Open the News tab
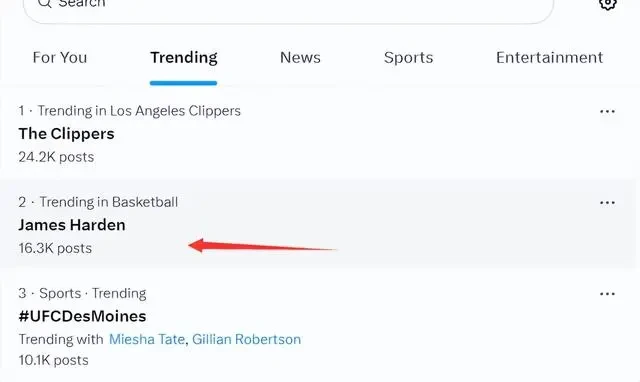 [300, 58]
